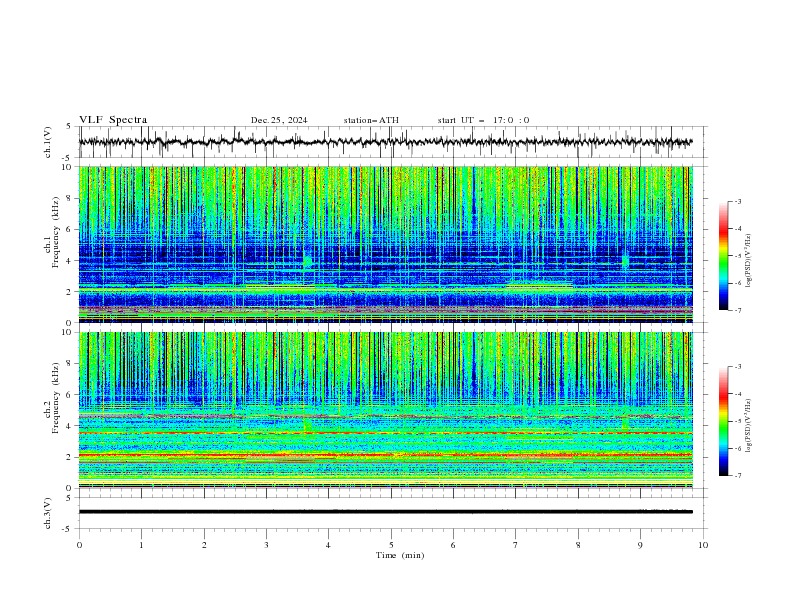792x612 pixels.
Task: Click the 'VLF Spectra' title text
Action: (113, 120)
